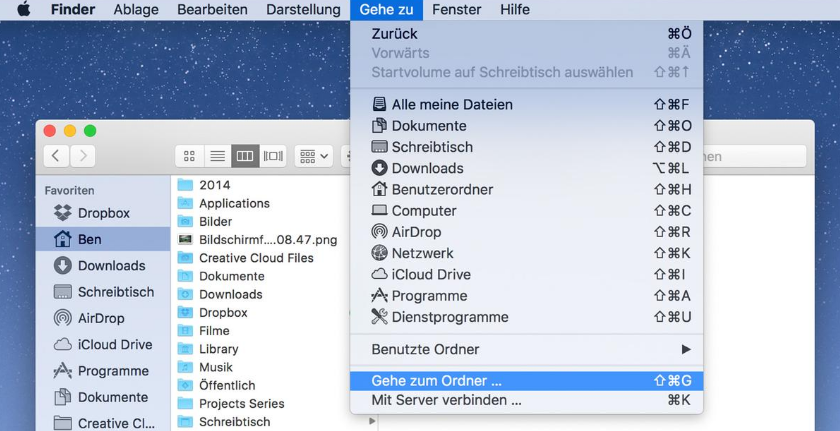Select Computer menu entry
Image resolution: width=840 pixels, height=431 pixels.
[527, 211]
